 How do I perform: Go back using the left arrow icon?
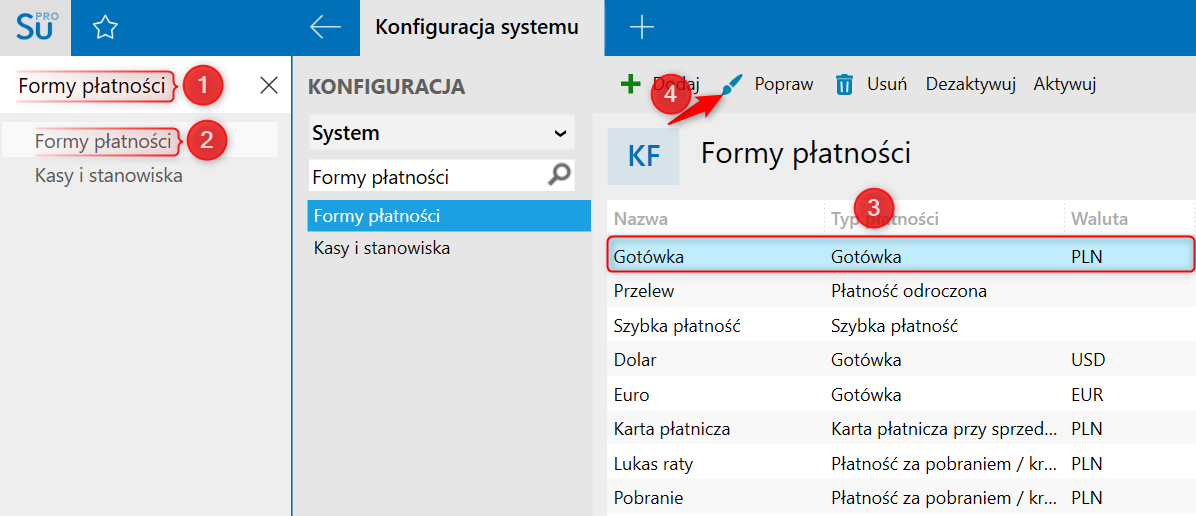click(x=326, y=27)
